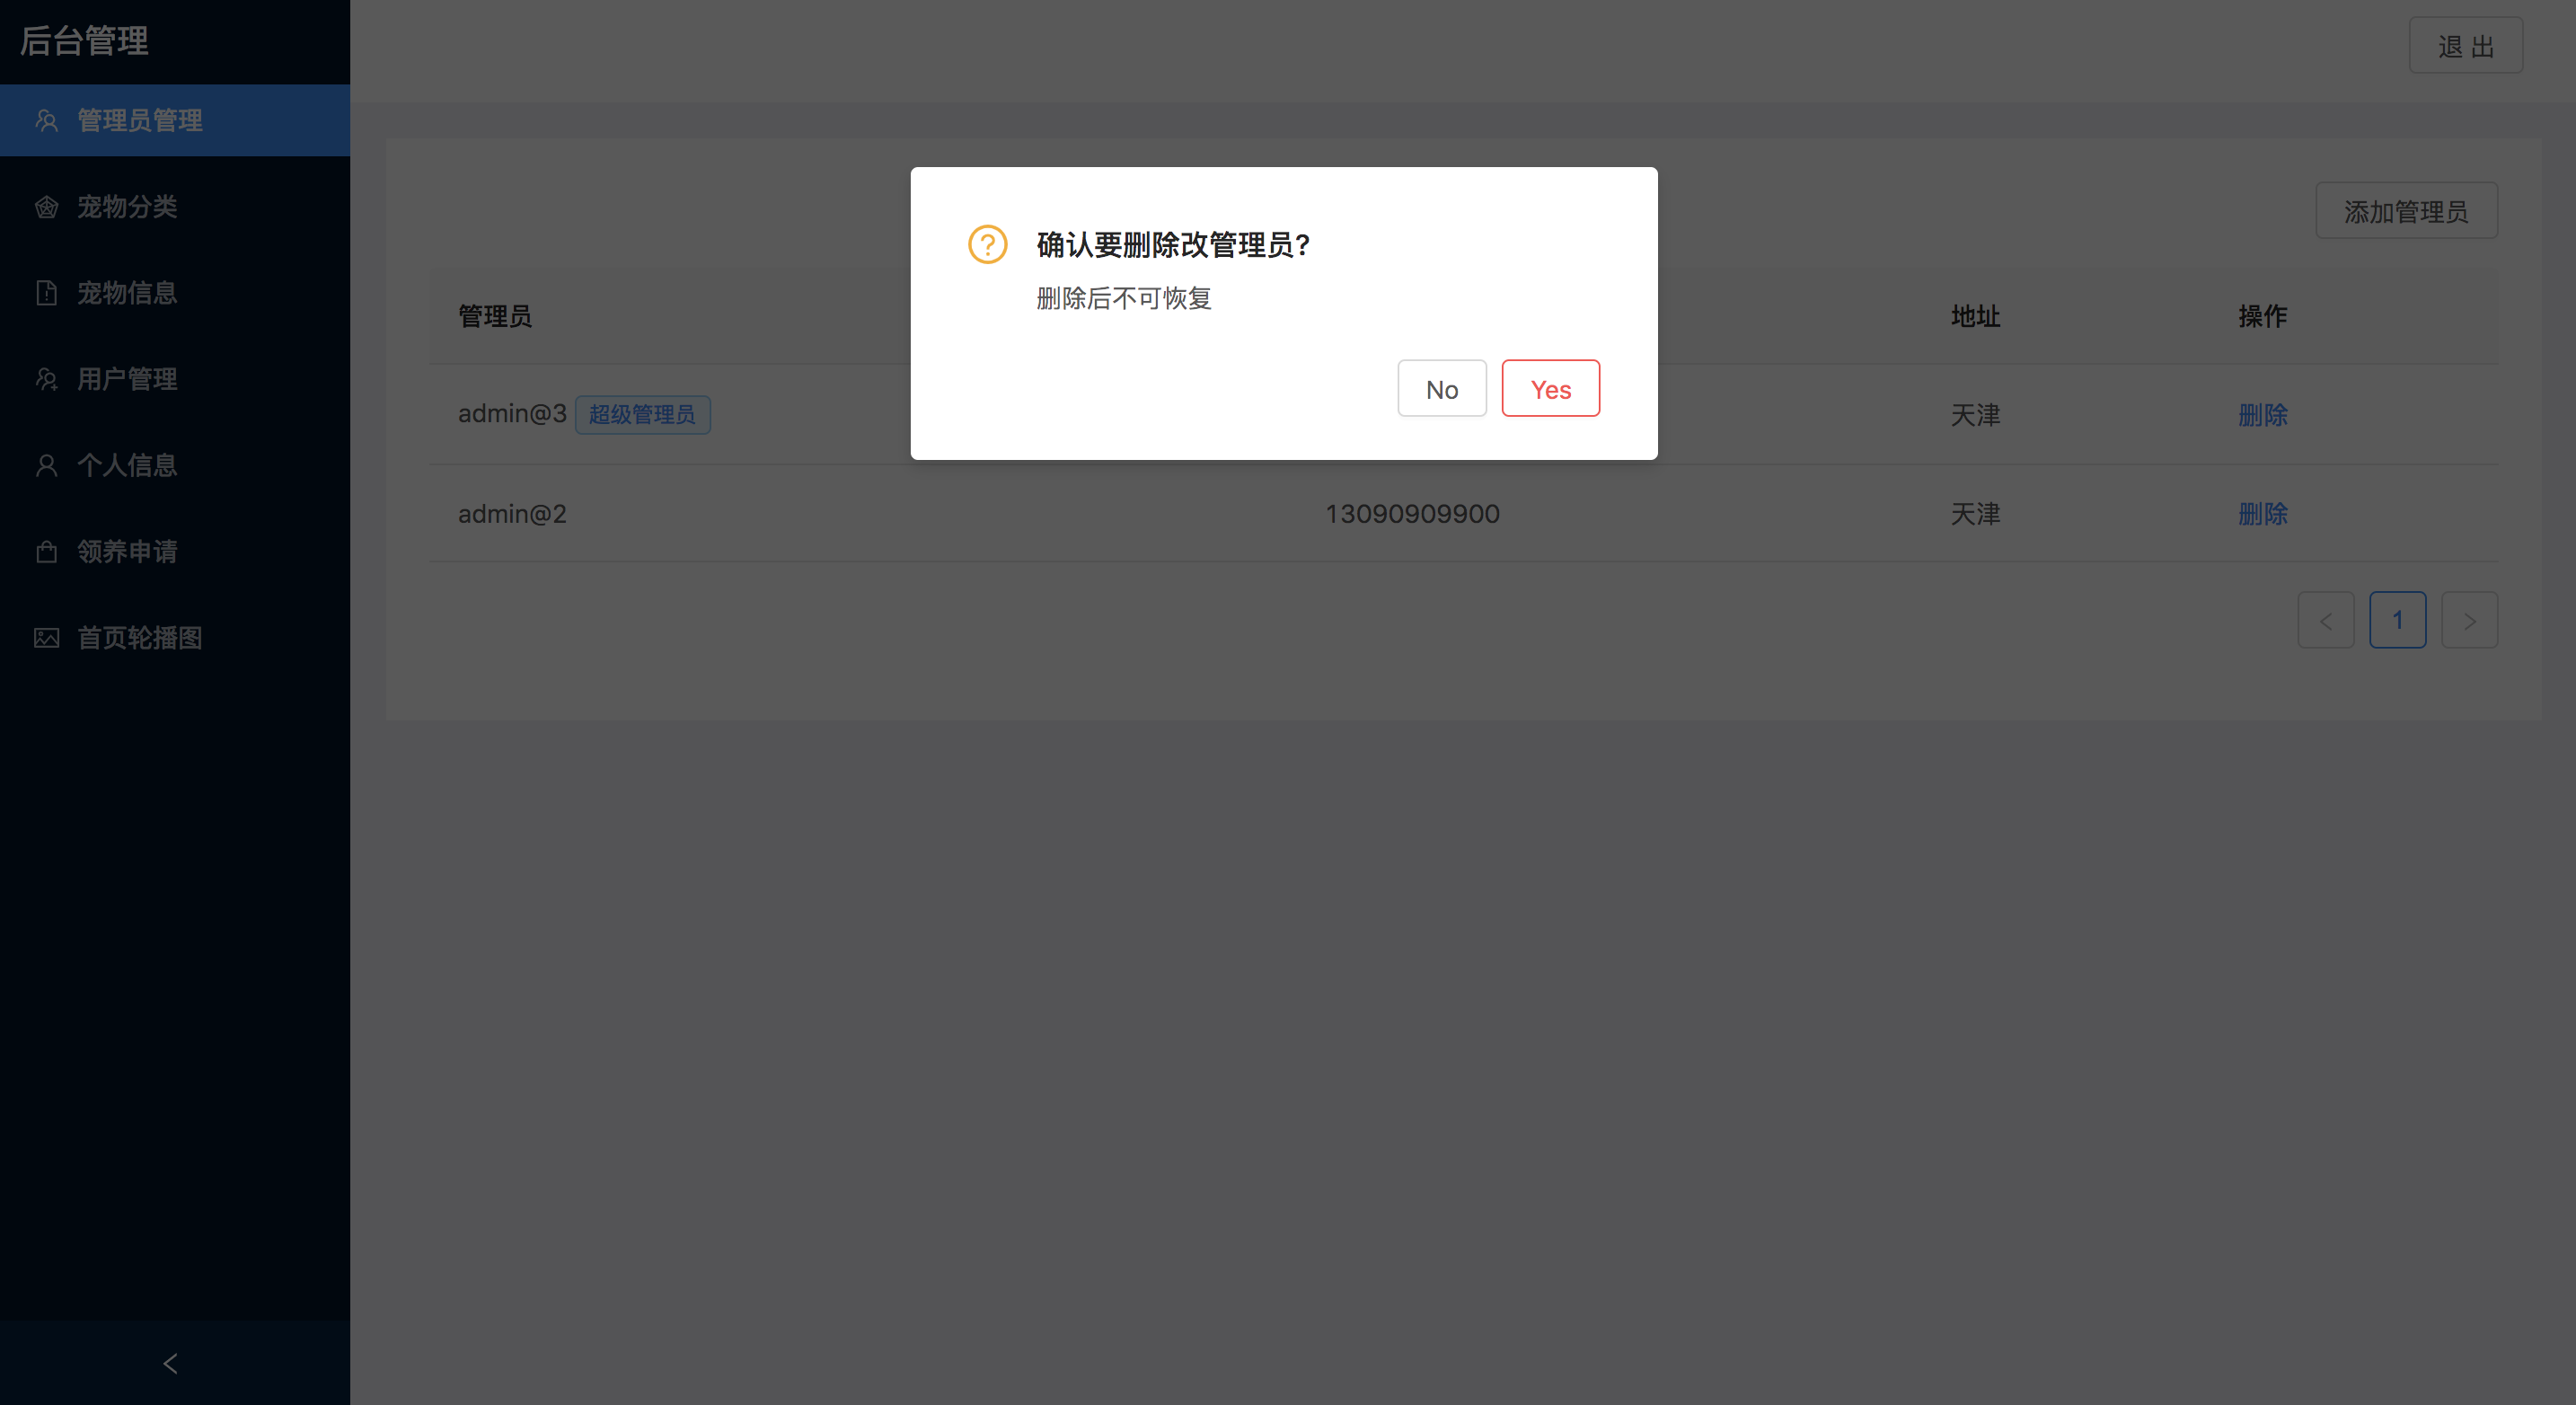Open 领养申请 menu item

(x=127, y=551)
